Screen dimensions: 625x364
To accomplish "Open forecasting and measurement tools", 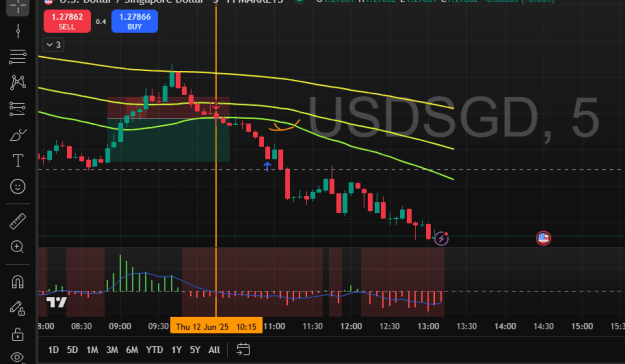I will pos(18,108).
